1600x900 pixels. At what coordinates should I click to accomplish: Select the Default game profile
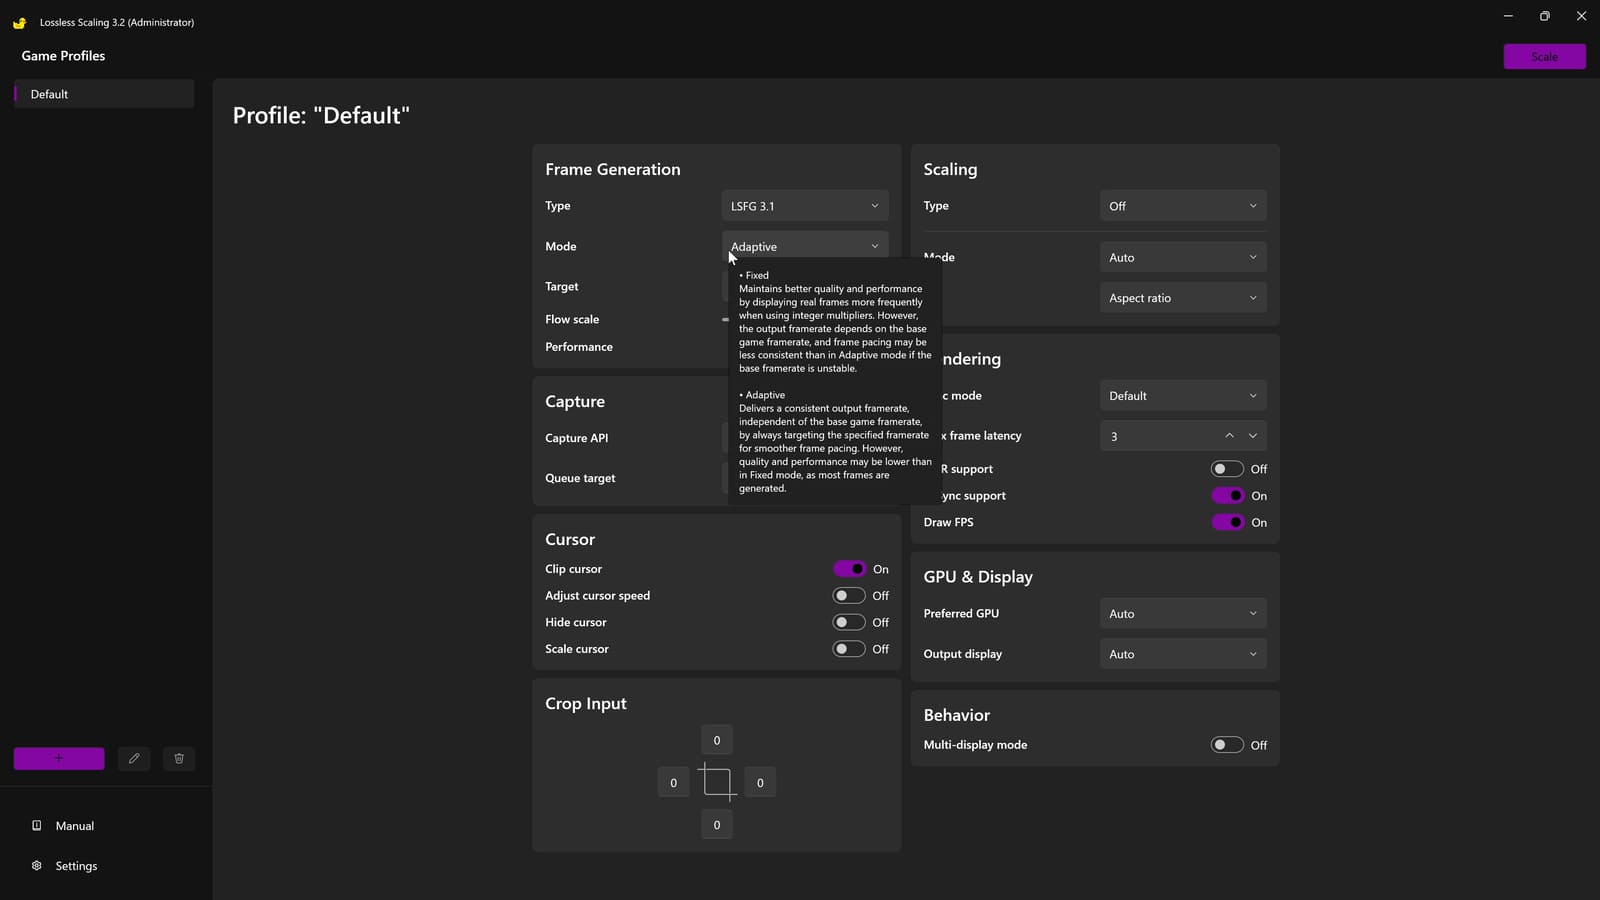click(x=104, y=94)
